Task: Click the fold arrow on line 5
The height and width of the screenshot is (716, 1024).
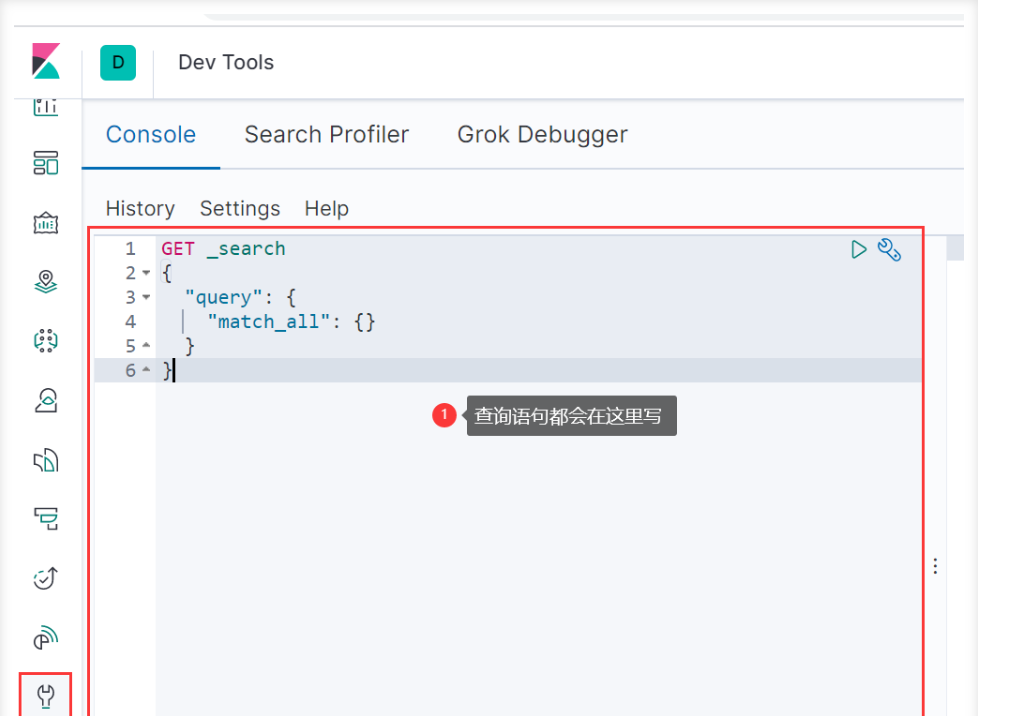Action: pyautogui.click(x=146, y=346)
